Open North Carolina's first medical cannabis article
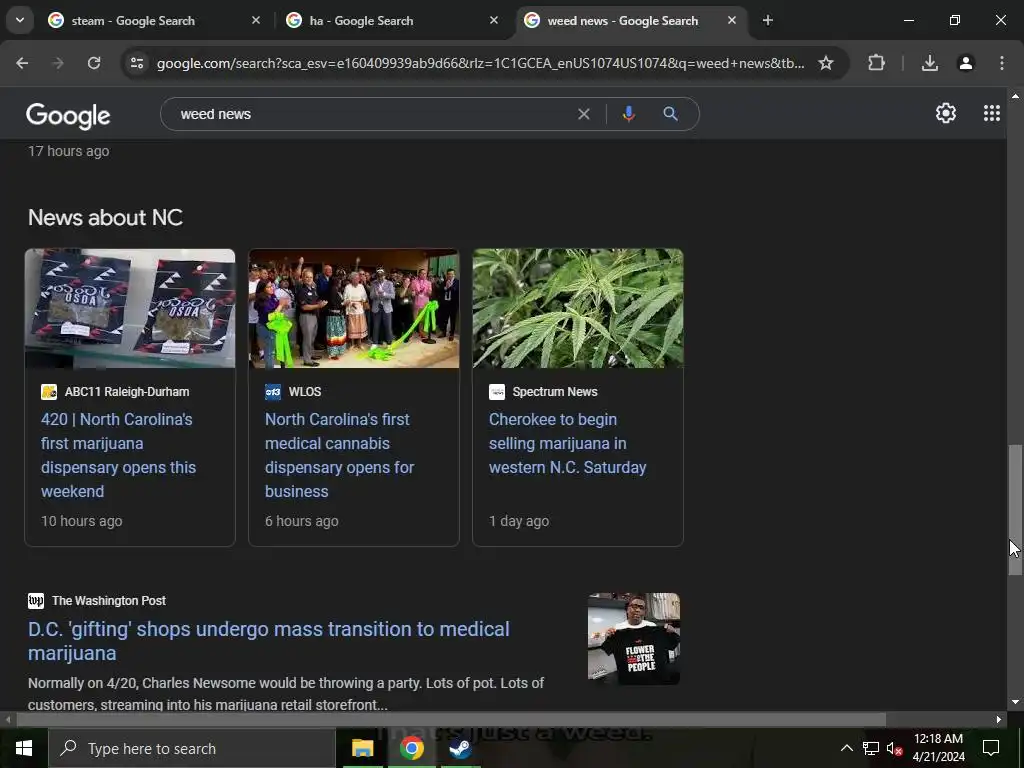Screen dimensions: 1024x768 pos(340,455)
